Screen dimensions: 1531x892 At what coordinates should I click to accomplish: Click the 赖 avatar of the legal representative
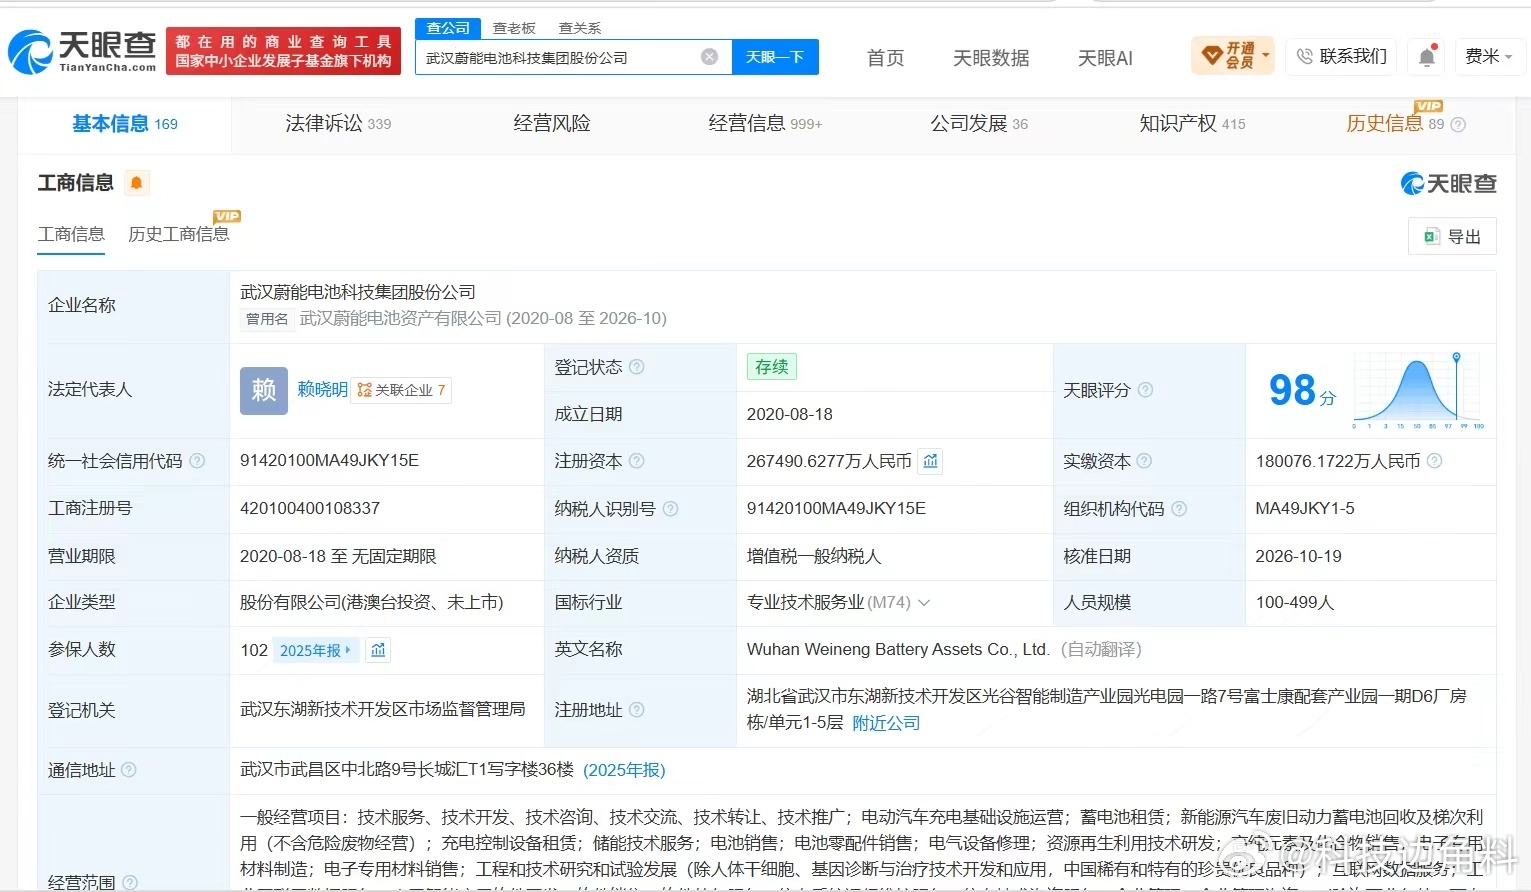tap(264, 390)
